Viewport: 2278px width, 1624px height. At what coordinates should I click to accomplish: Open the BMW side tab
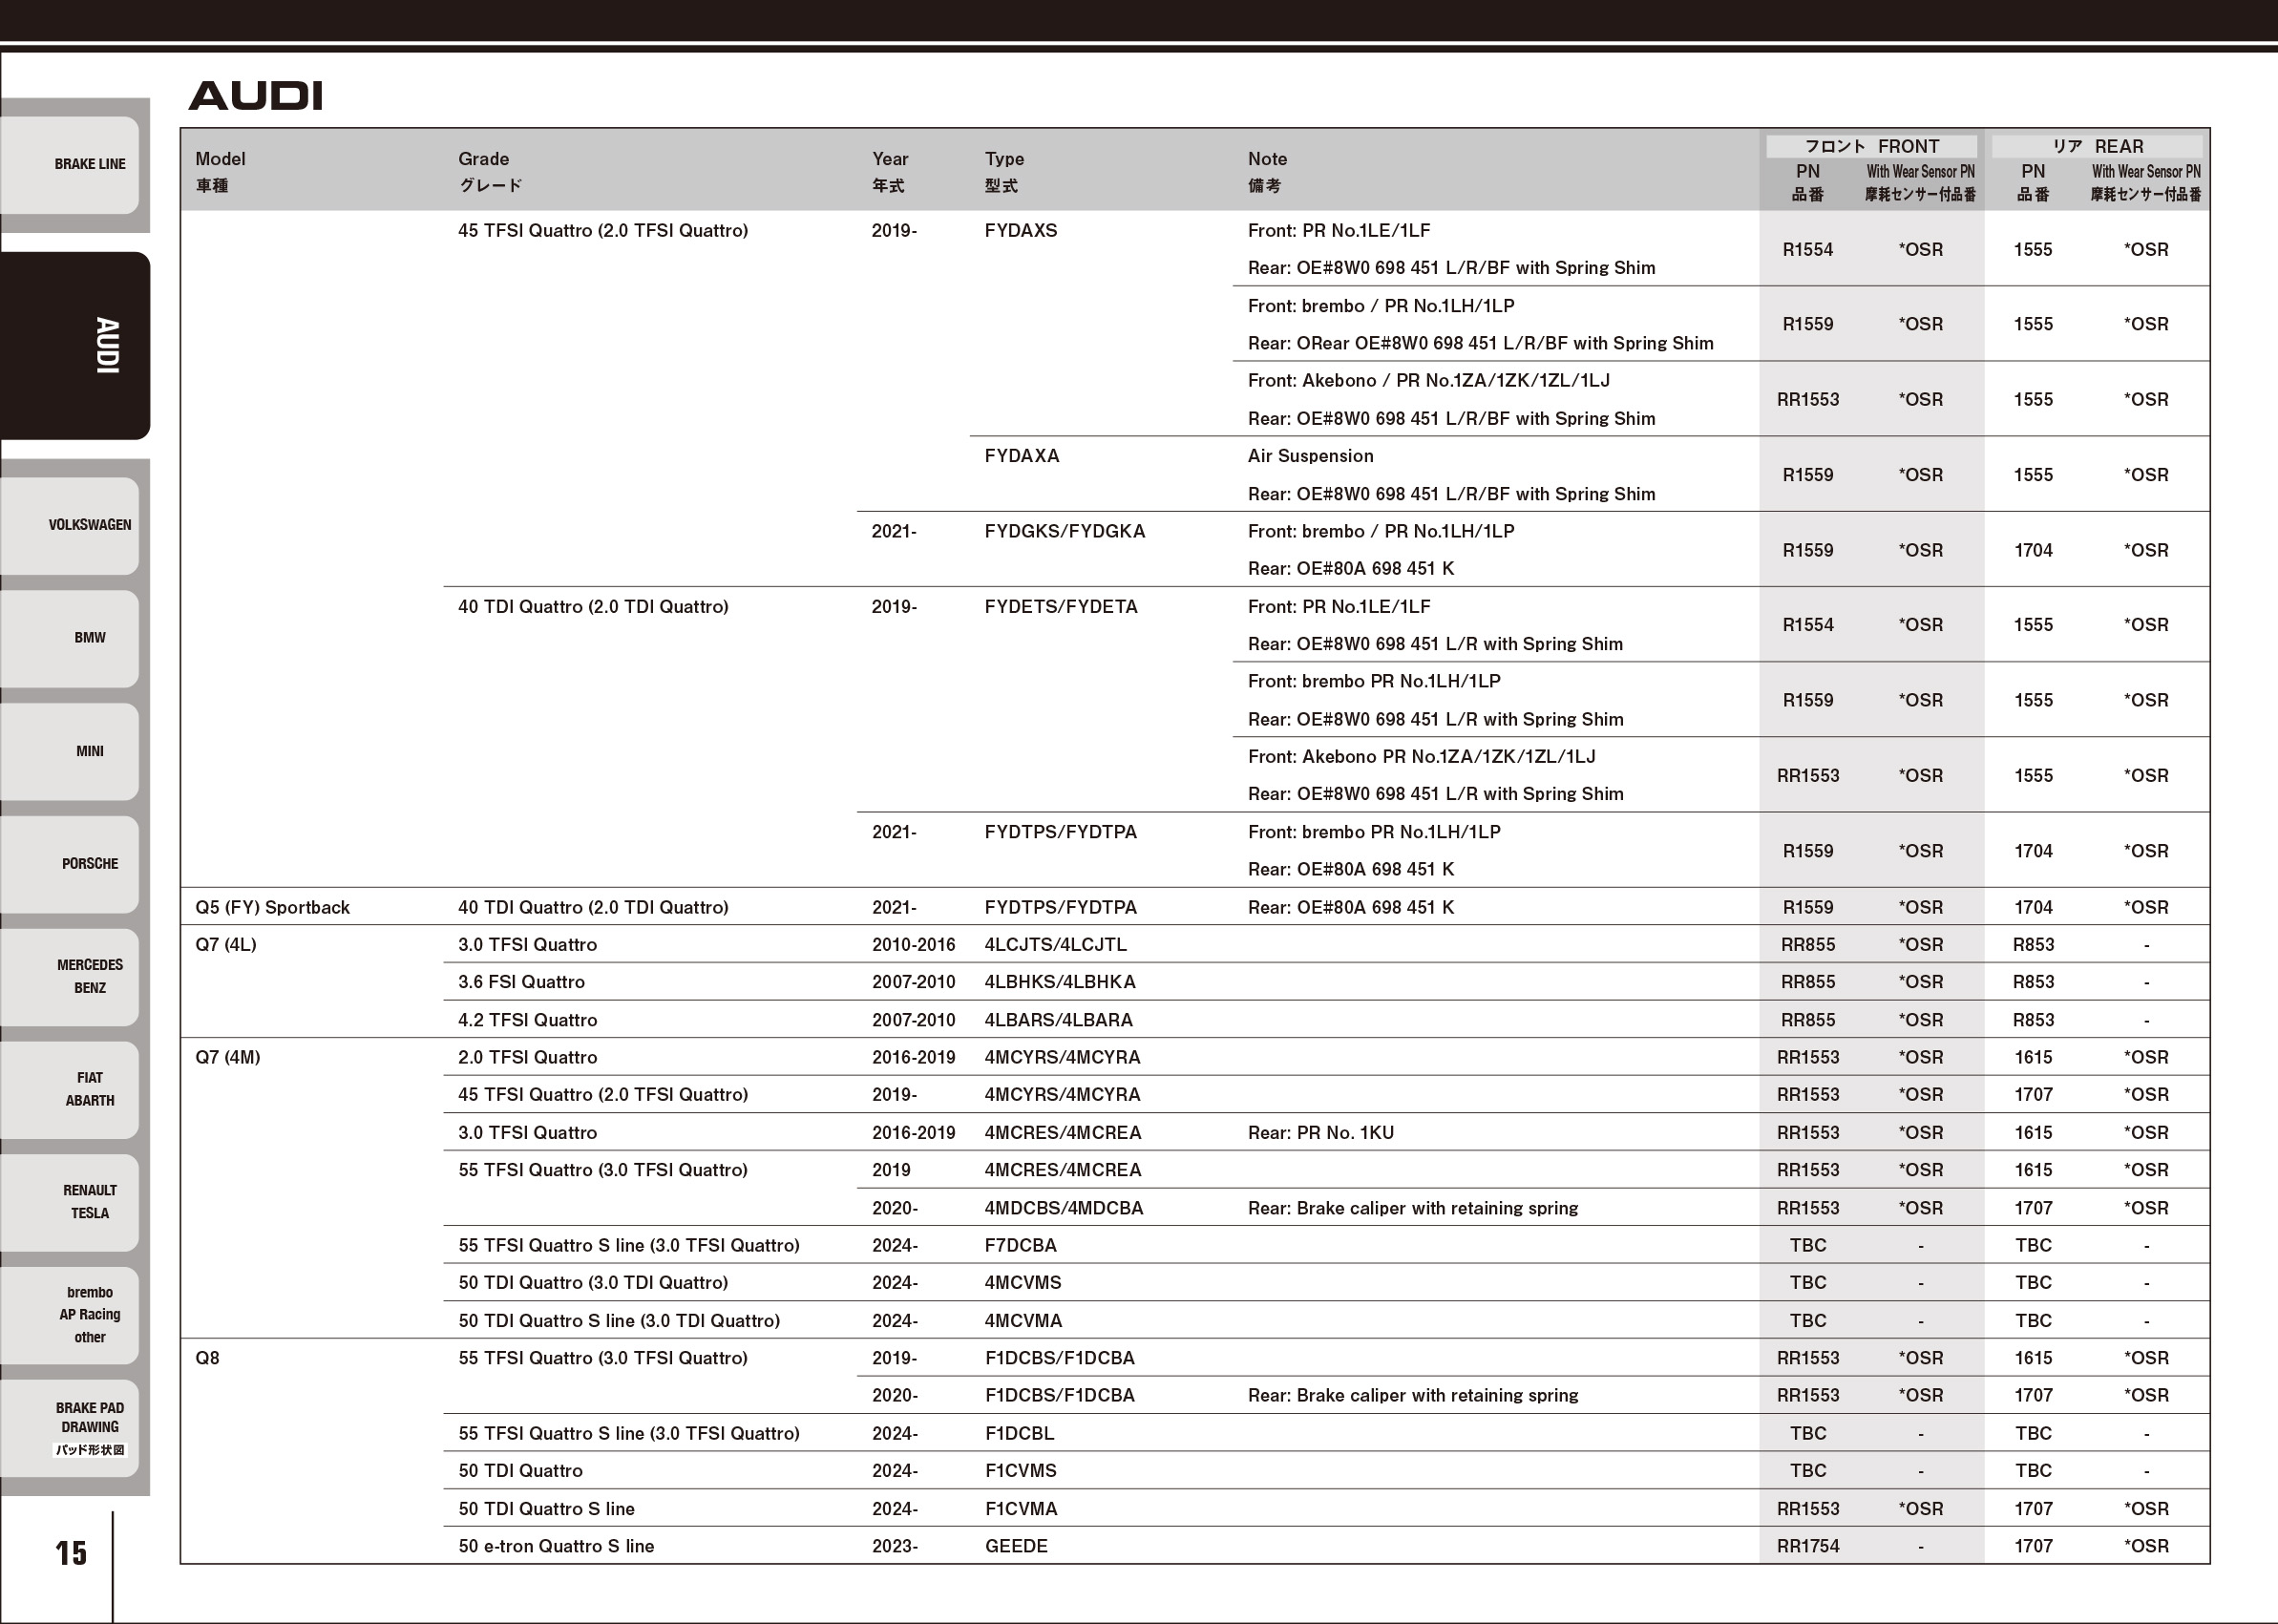pos(70,638)
